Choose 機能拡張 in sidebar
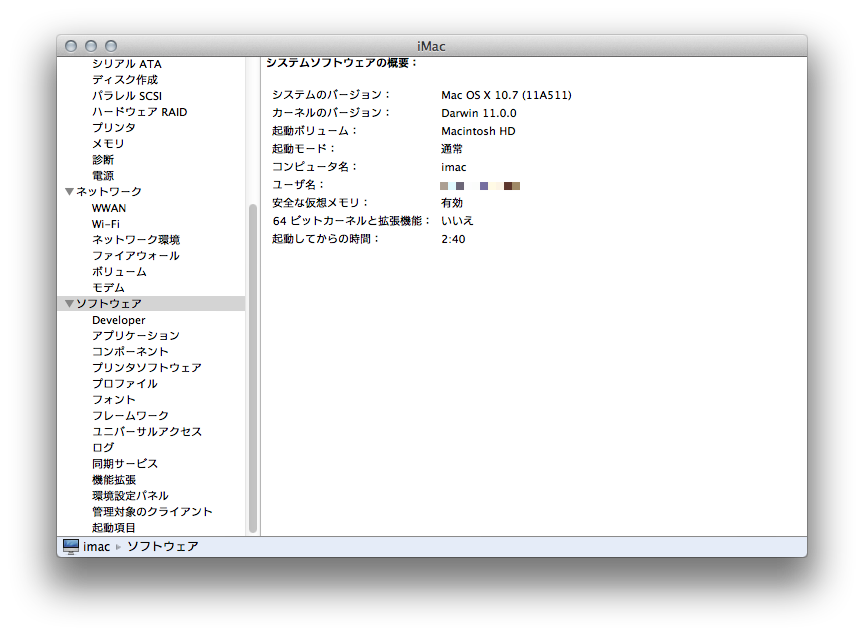 coord(114,479)
